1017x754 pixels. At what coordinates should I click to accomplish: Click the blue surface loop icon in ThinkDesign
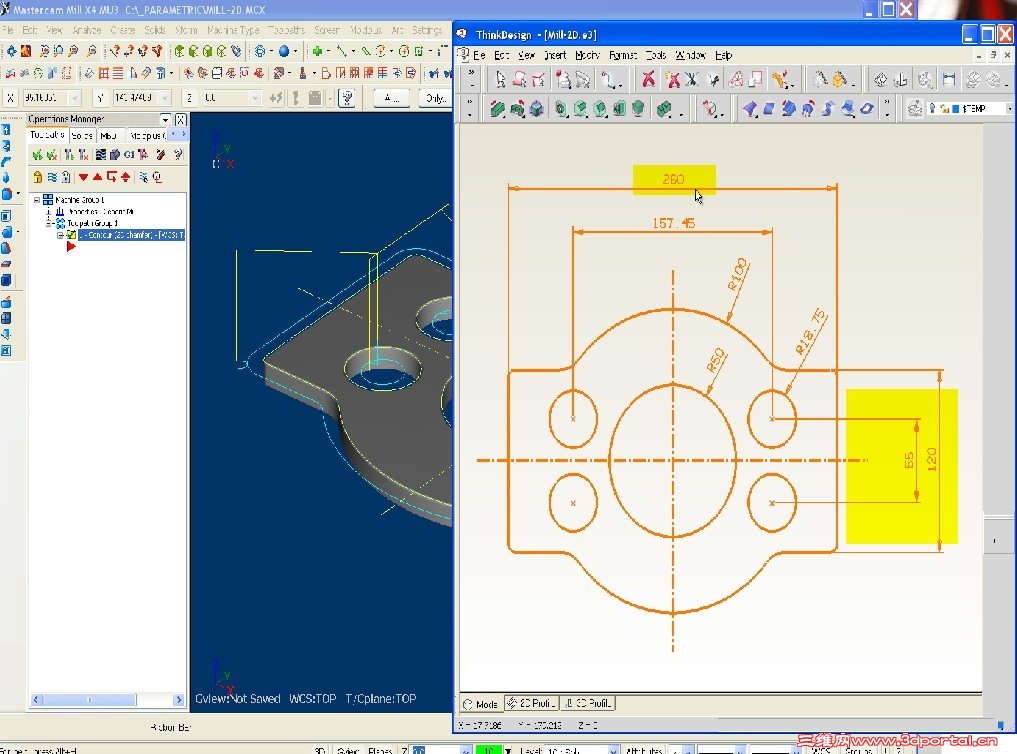[867, 109]
